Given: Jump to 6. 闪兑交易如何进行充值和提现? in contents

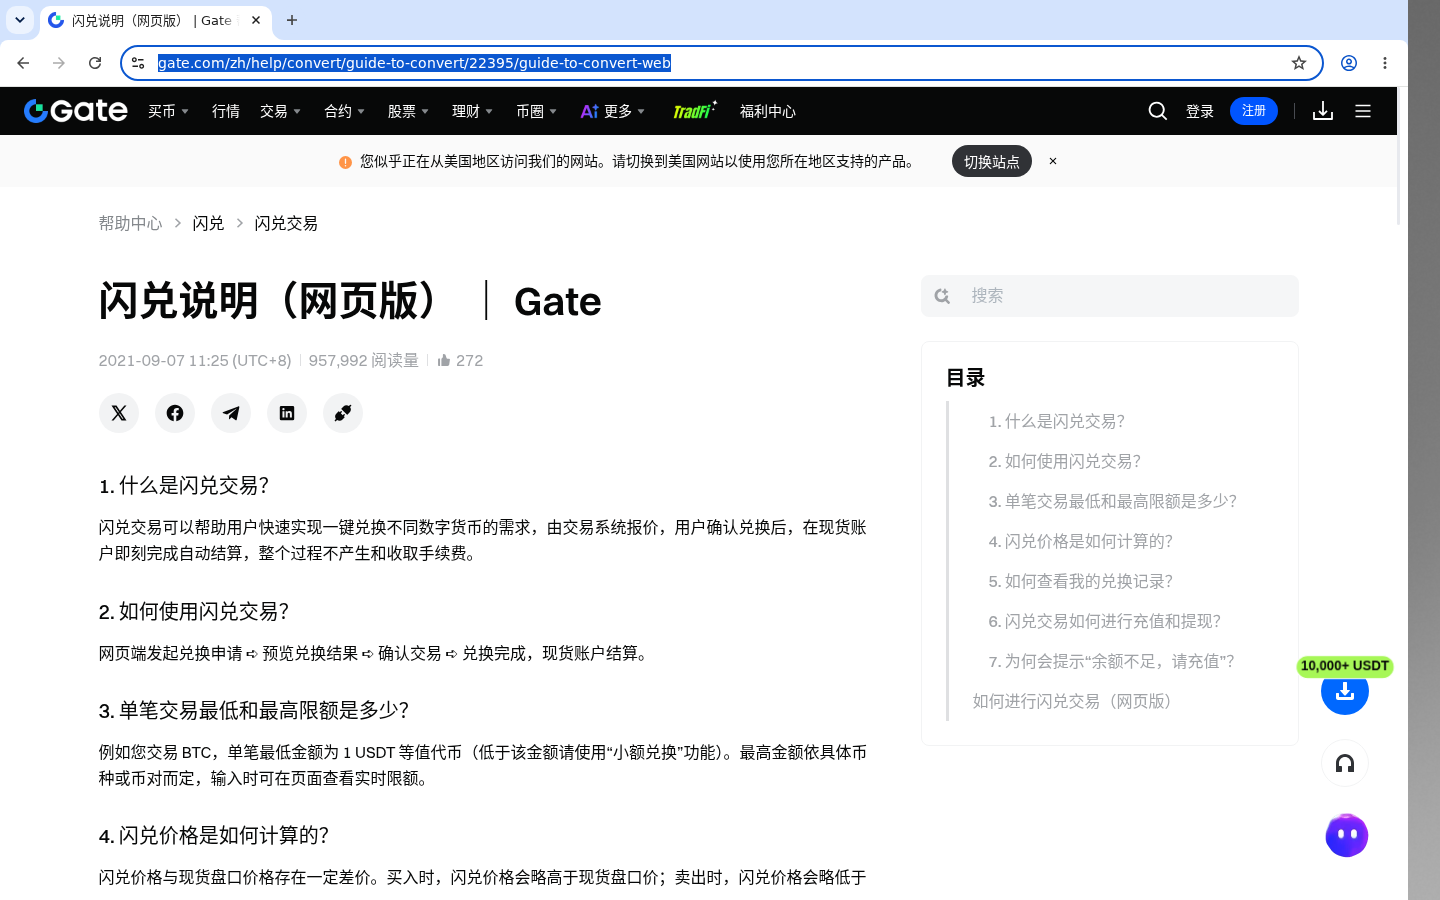Looking at the screenshot, I should point(1105,621).
